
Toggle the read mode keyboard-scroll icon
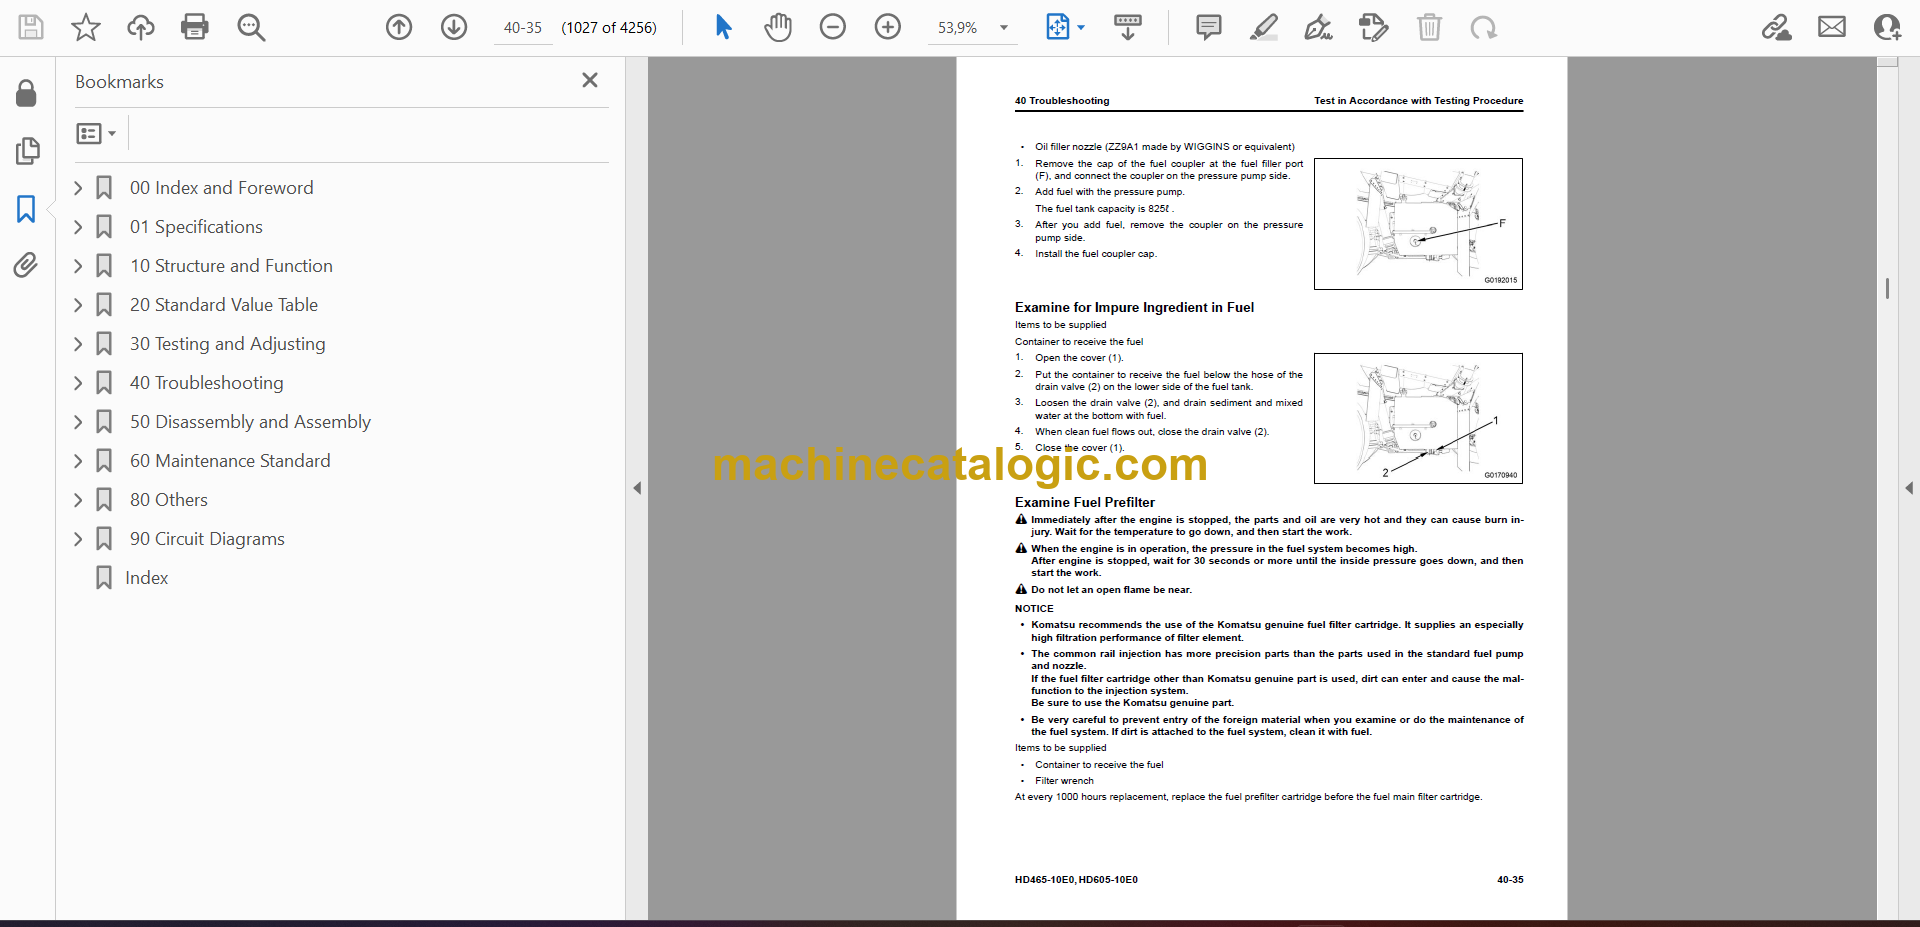(1128, 27)
